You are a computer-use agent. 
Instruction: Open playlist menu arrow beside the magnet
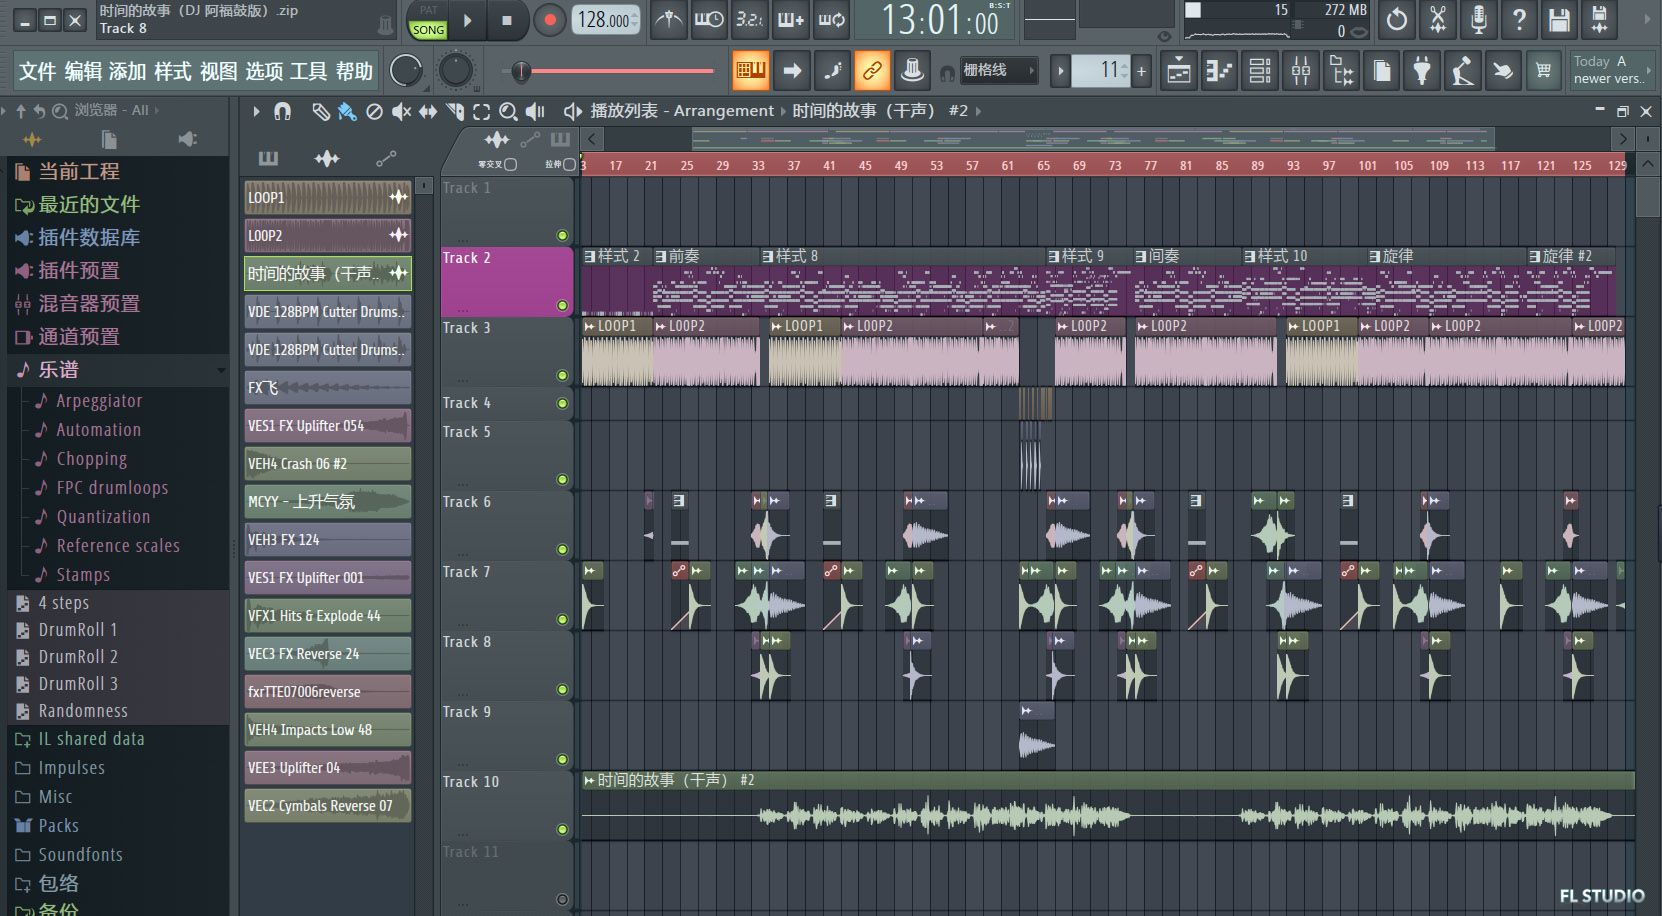[257, 111]
